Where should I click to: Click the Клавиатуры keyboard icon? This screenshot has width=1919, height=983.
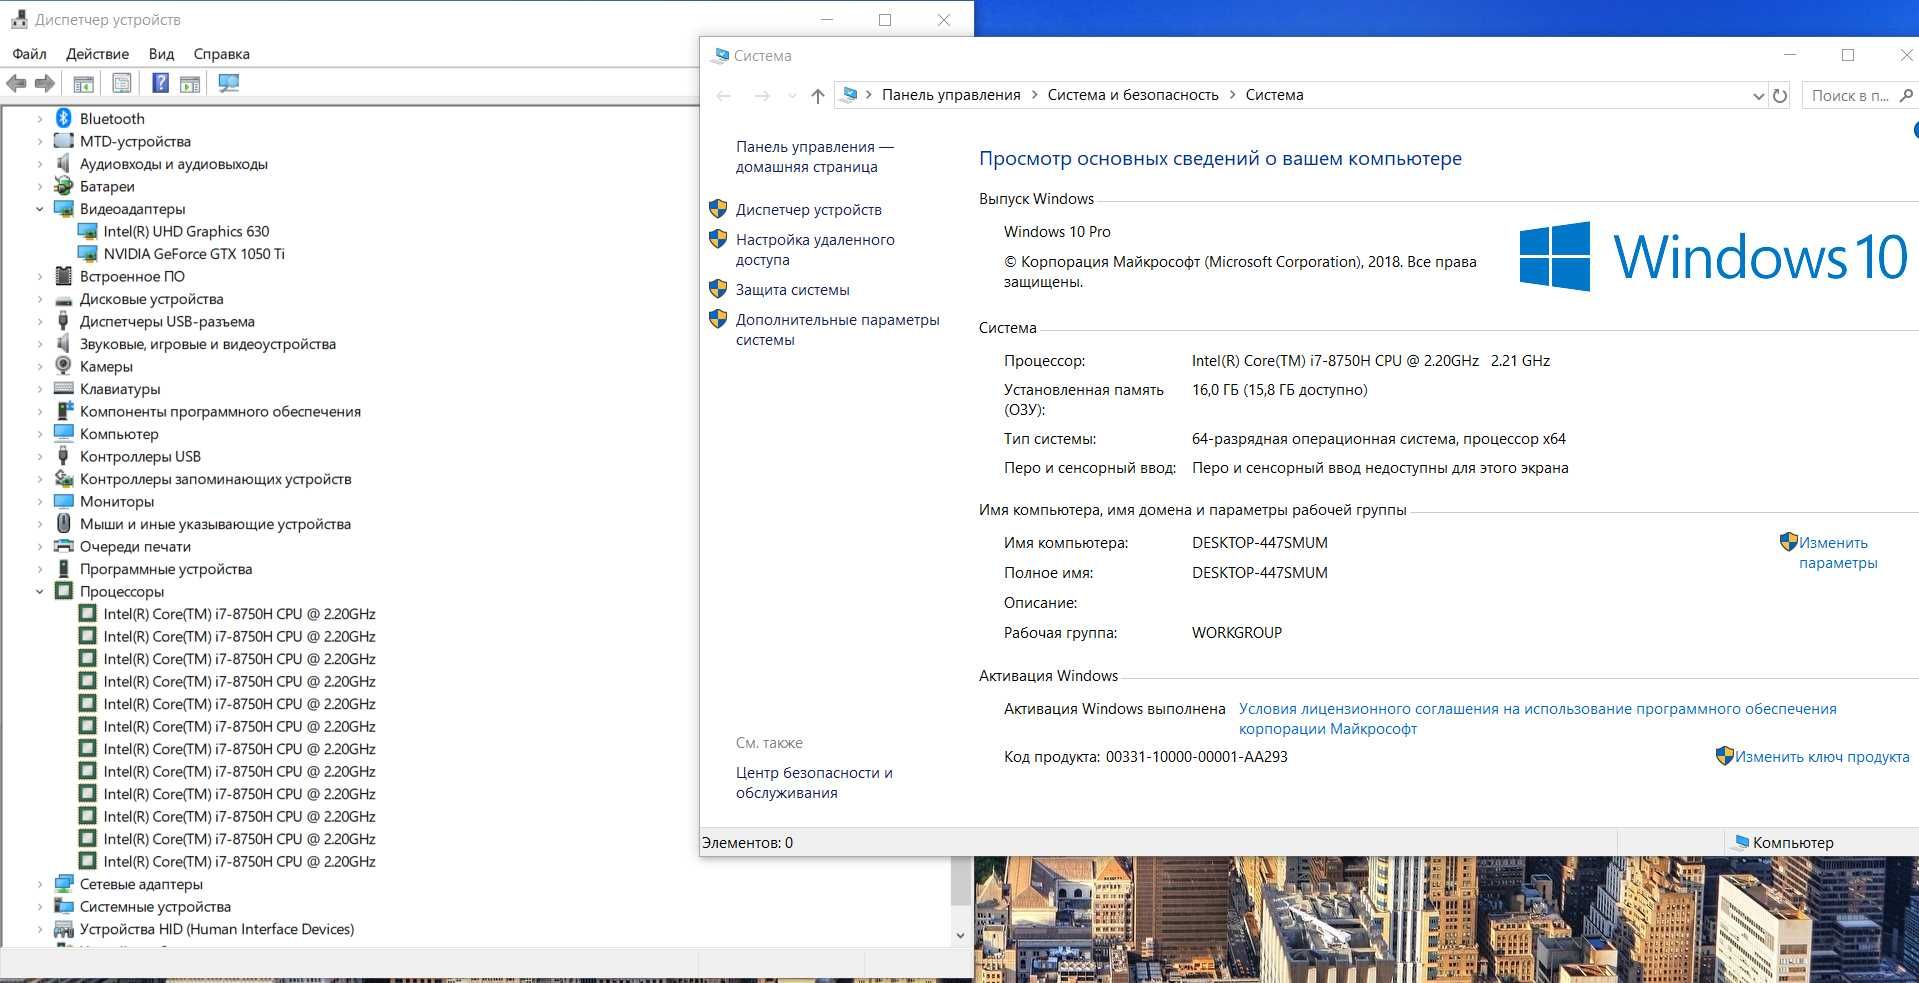(x=64, y=389)
